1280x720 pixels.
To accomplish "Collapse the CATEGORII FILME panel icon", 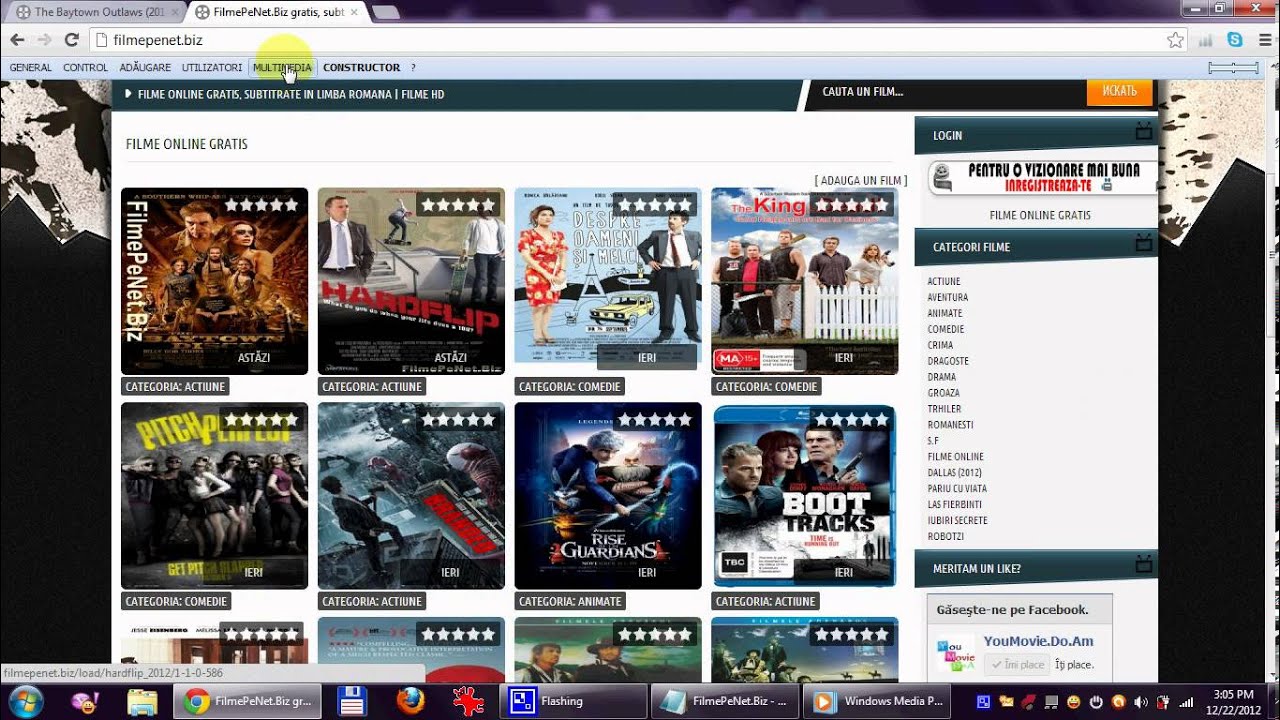I will tap(1144, 244).
